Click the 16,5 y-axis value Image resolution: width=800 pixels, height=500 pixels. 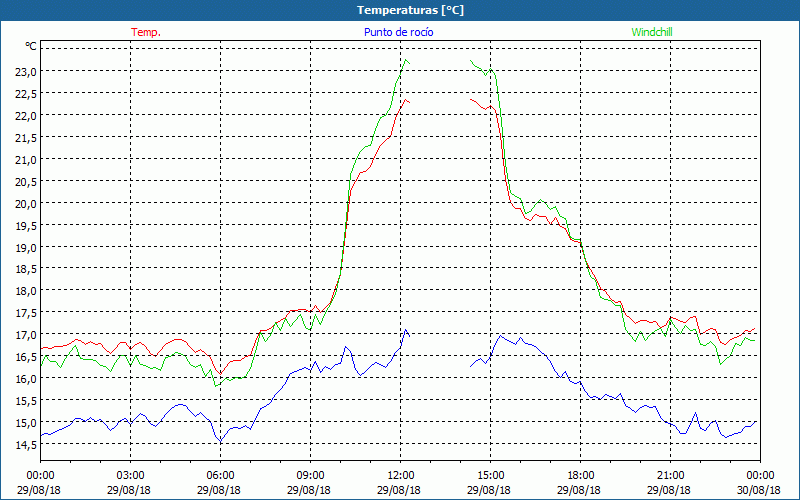[26, 357]
